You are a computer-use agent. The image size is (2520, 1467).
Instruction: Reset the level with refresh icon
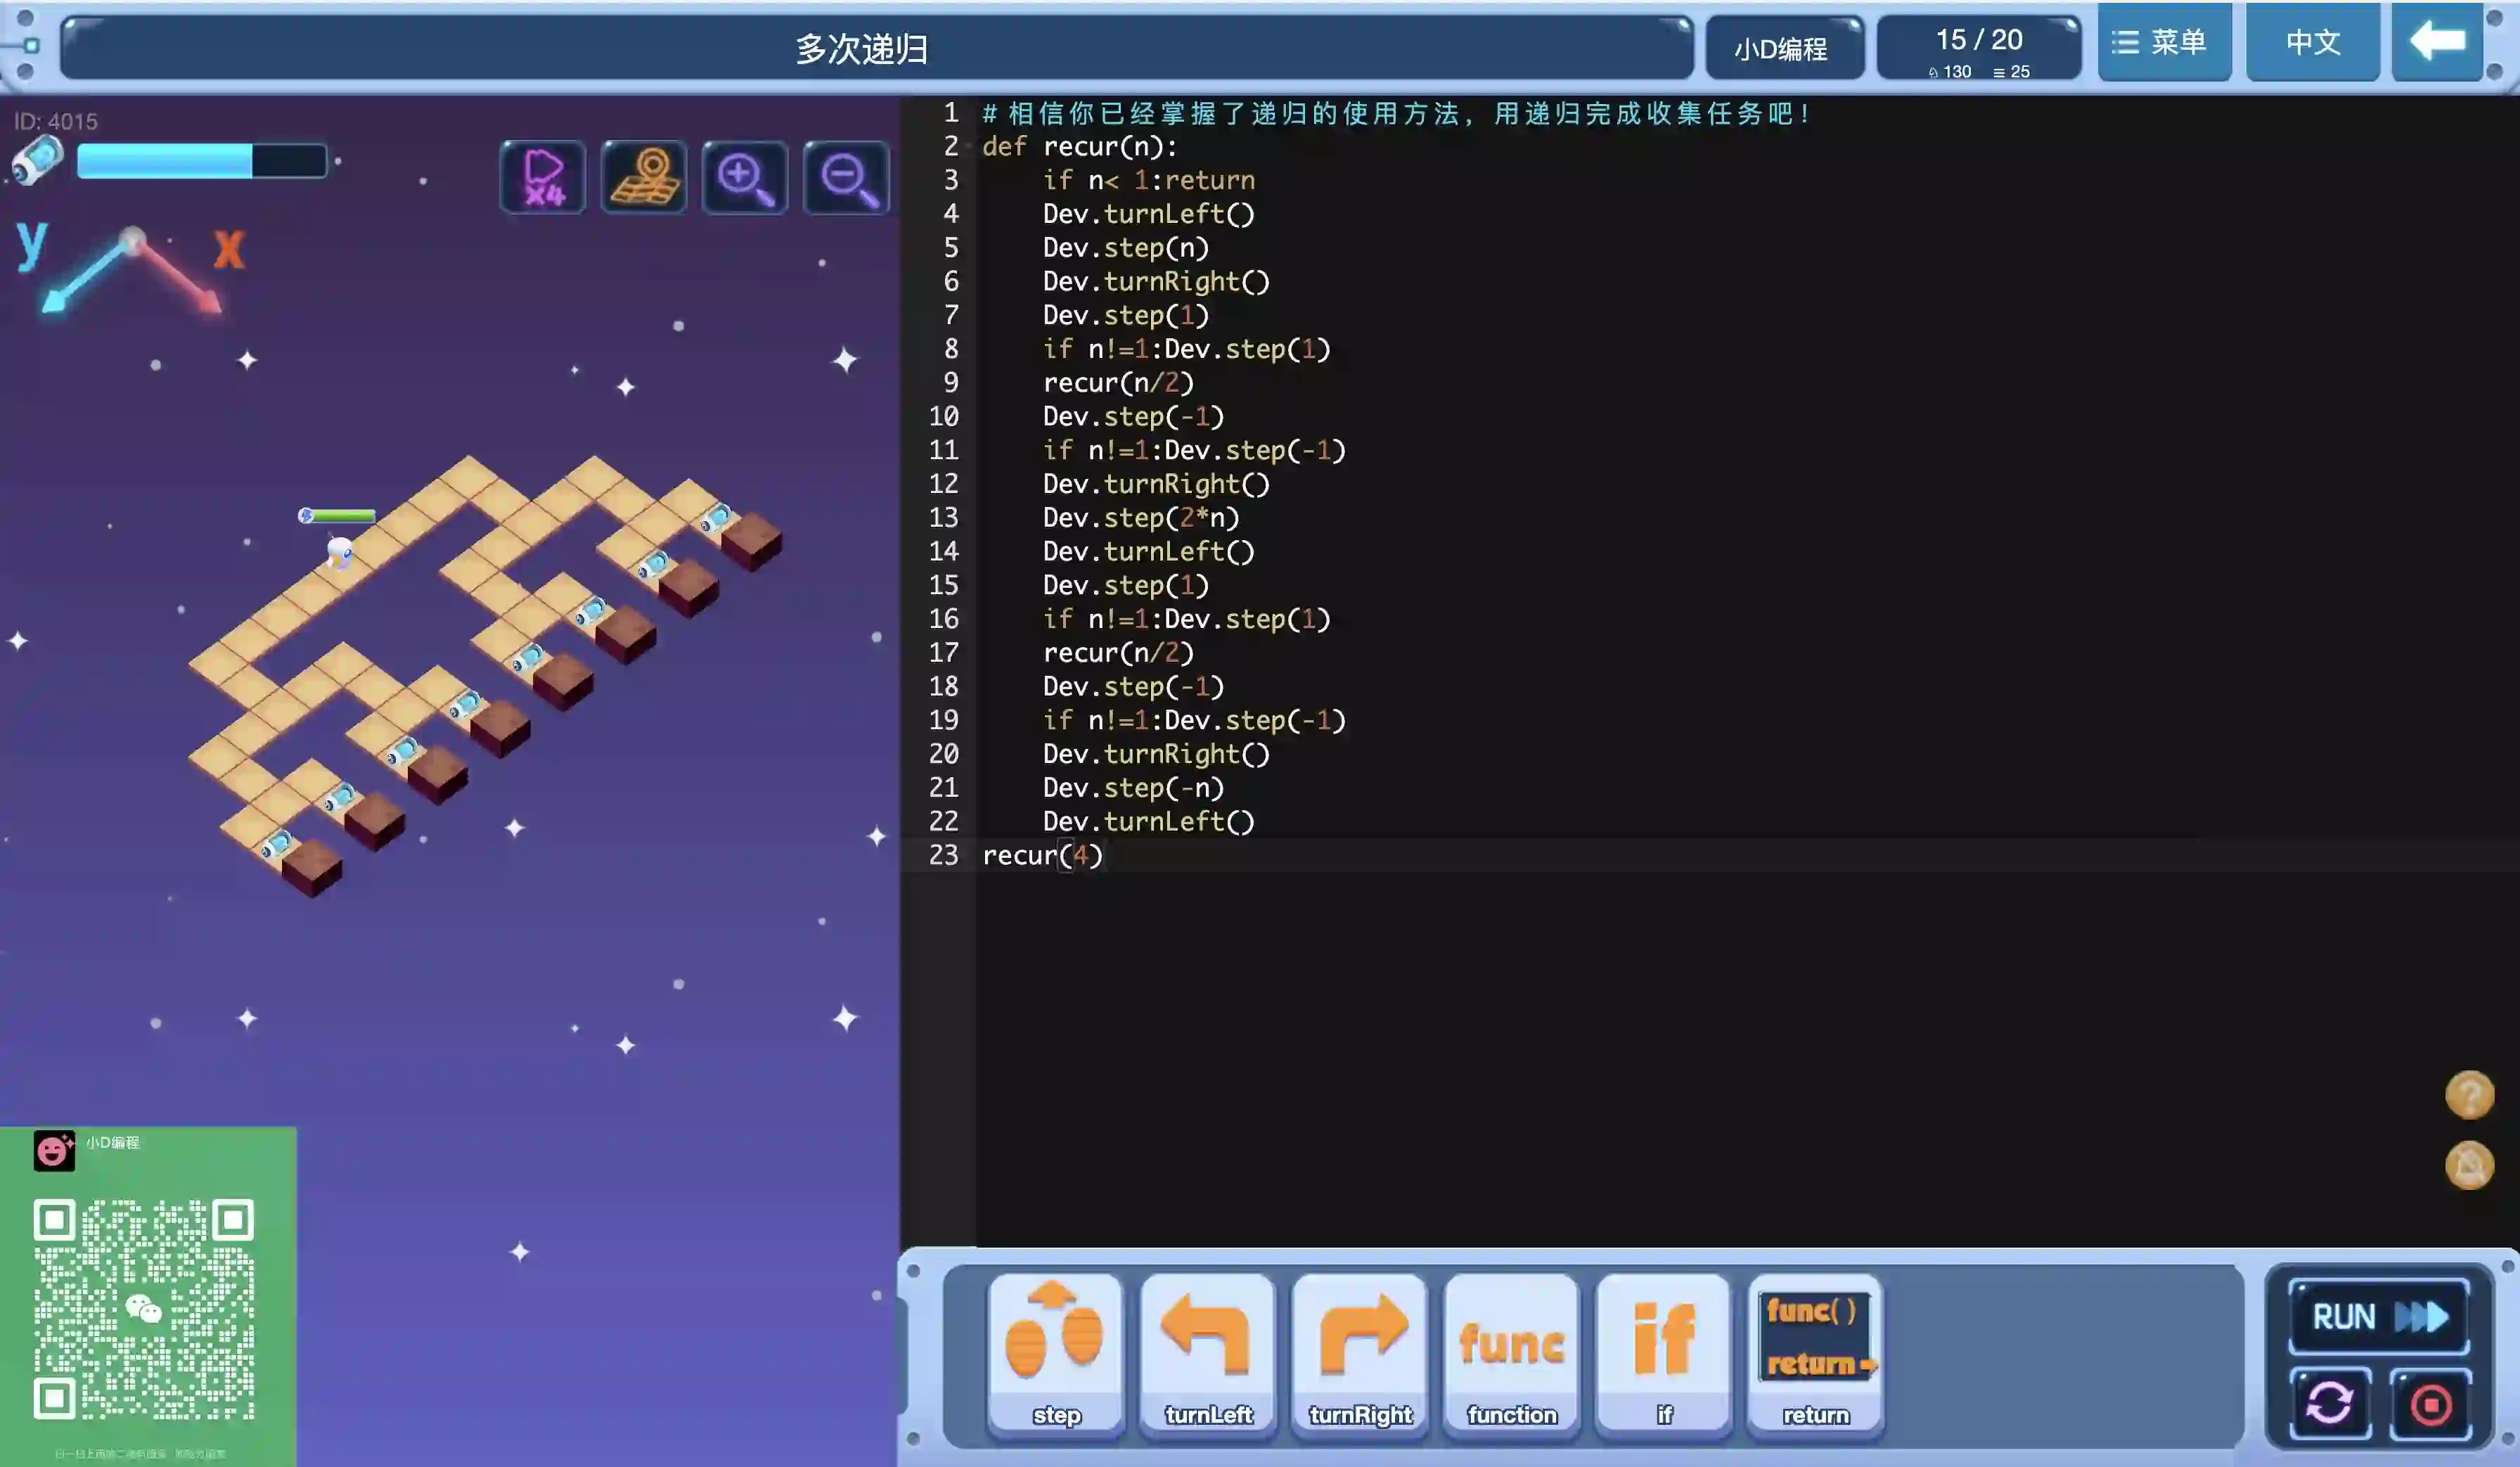point(2330,1404)
